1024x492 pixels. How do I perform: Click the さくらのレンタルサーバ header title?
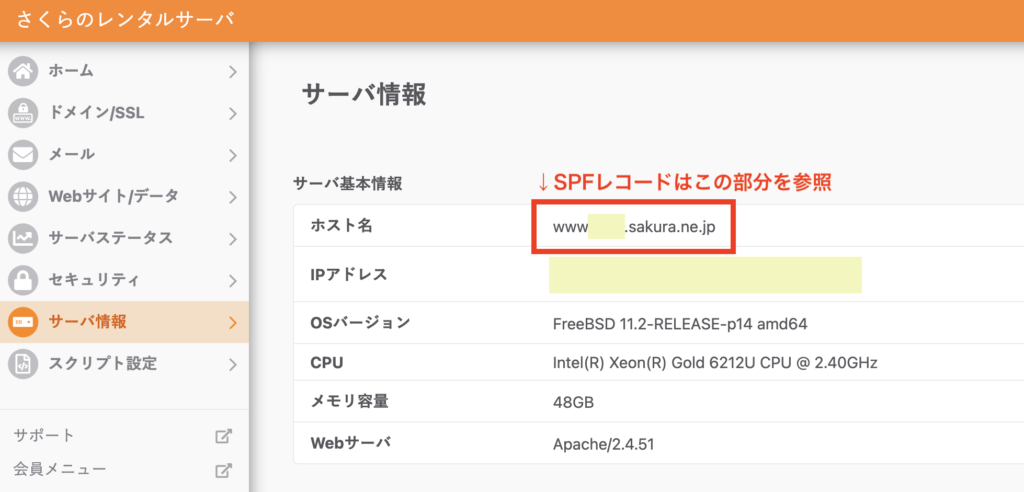tap(125, 20)
